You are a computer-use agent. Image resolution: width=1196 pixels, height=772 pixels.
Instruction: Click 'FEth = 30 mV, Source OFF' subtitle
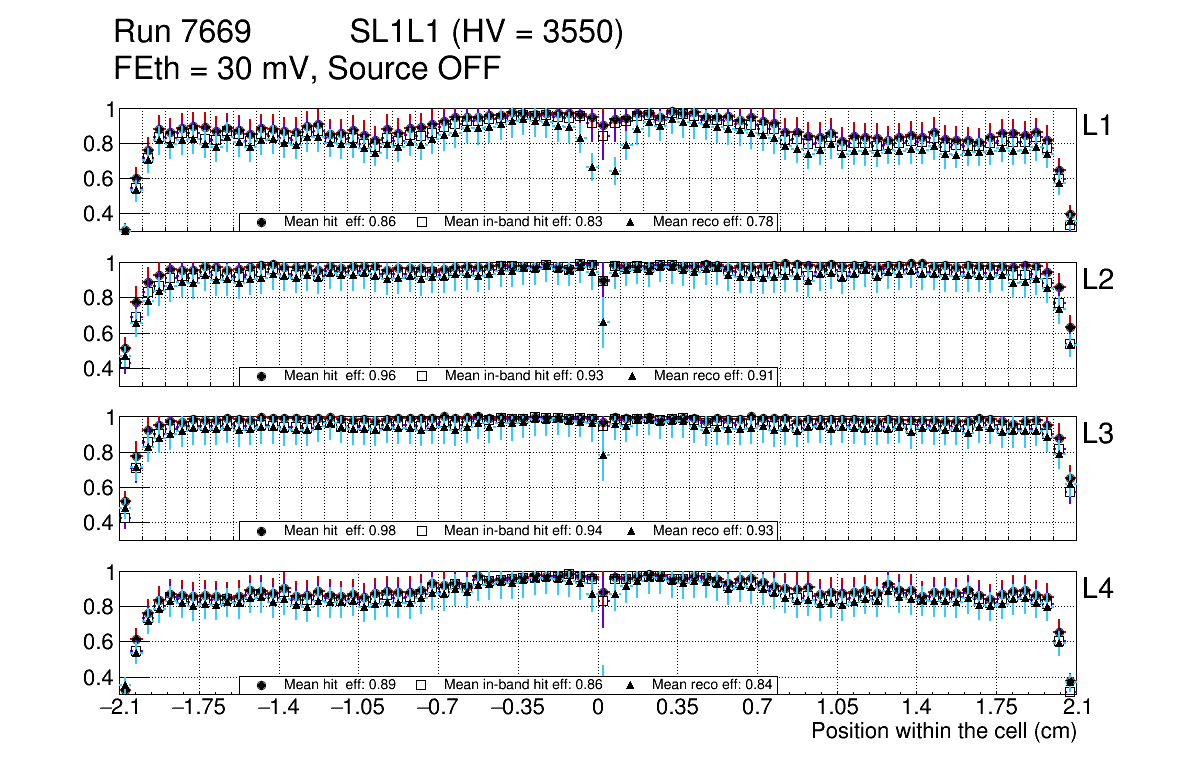306,69
